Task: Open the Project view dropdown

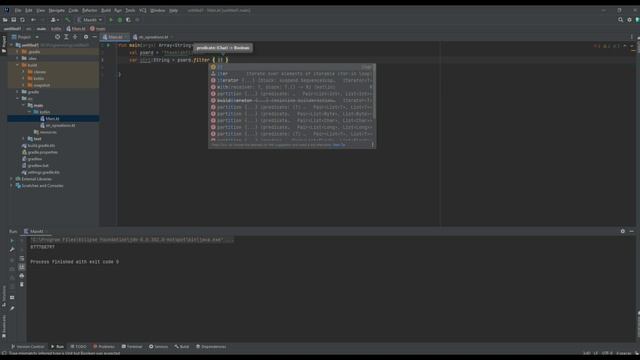Action: click(25, 37)
